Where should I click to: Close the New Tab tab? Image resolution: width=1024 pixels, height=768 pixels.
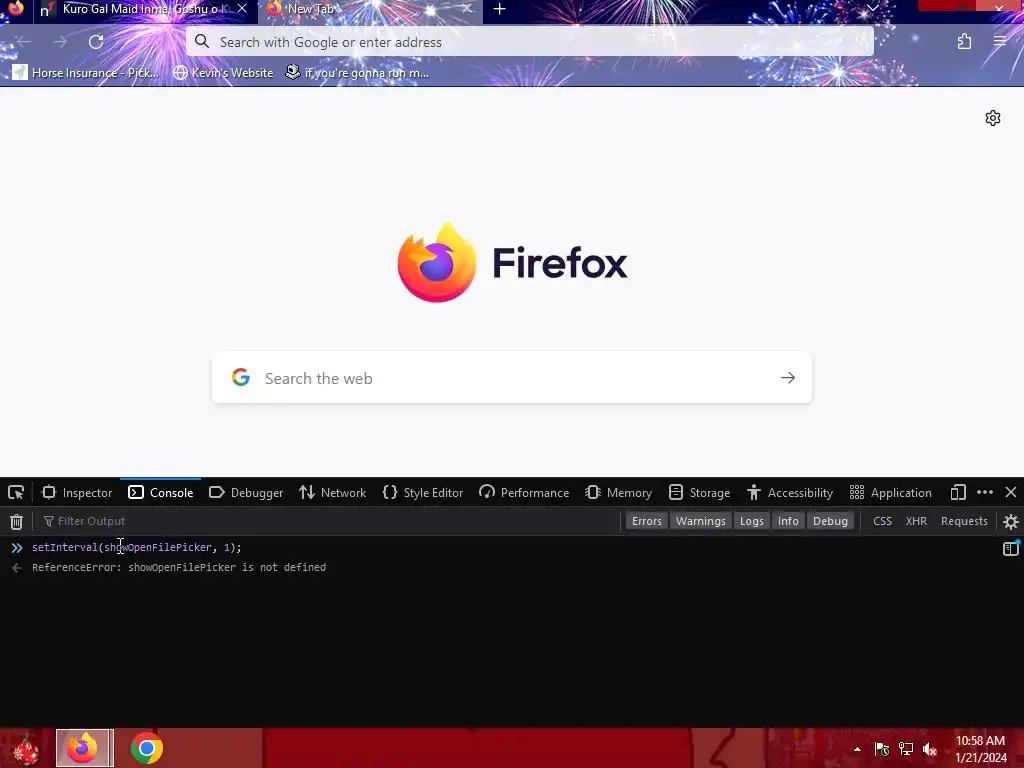click(467, 8)
